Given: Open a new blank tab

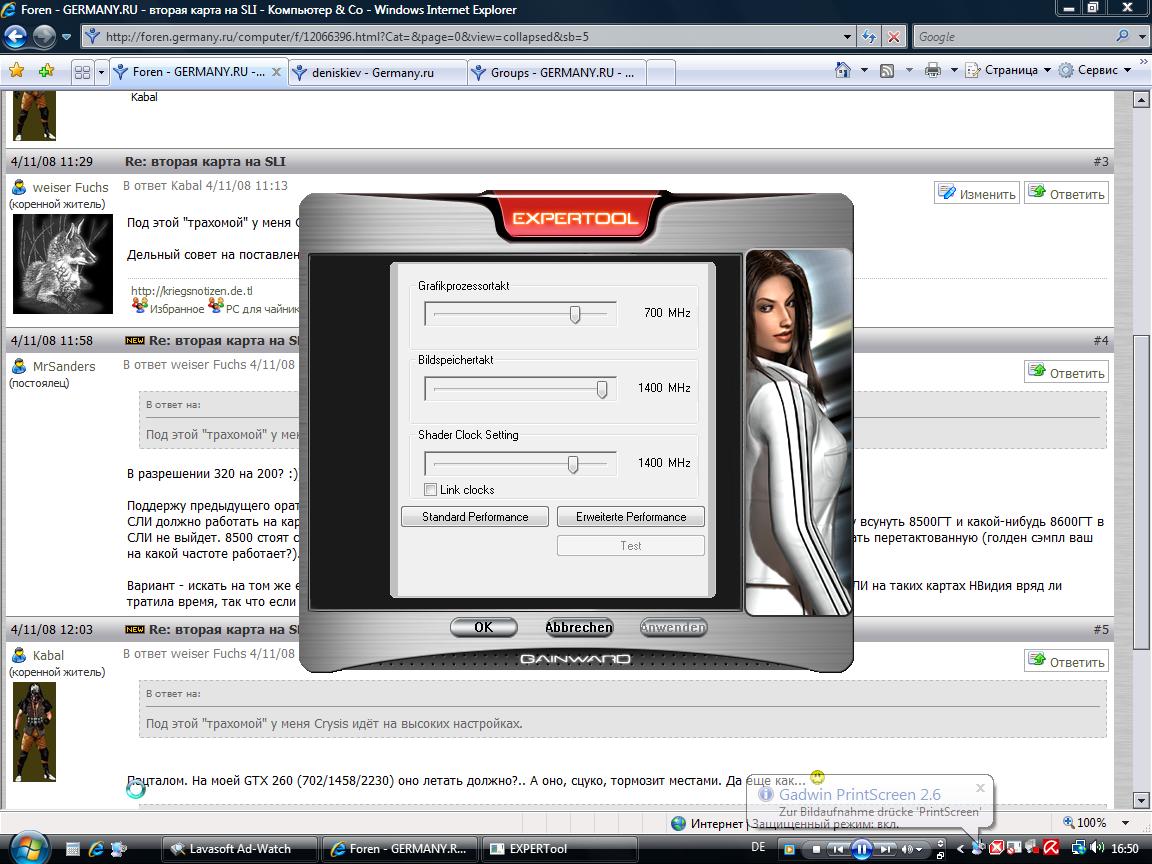Looking at the screenshot, I should pos(660,73).
